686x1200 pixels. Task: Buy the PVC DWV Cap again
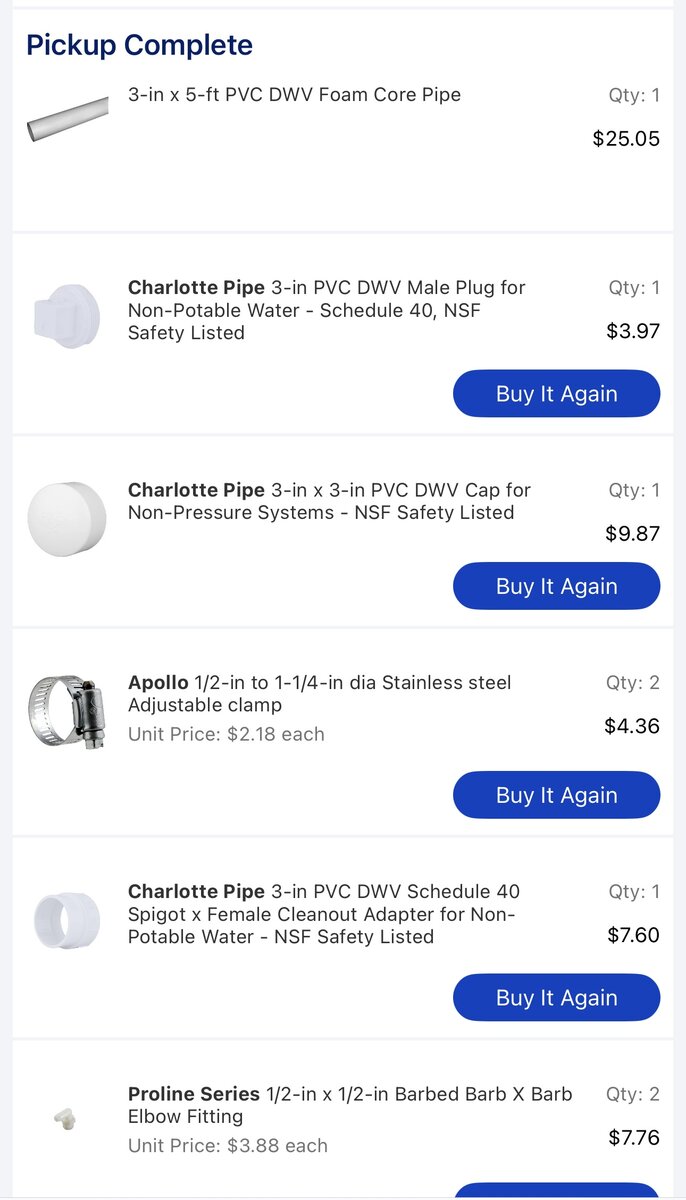557,586
